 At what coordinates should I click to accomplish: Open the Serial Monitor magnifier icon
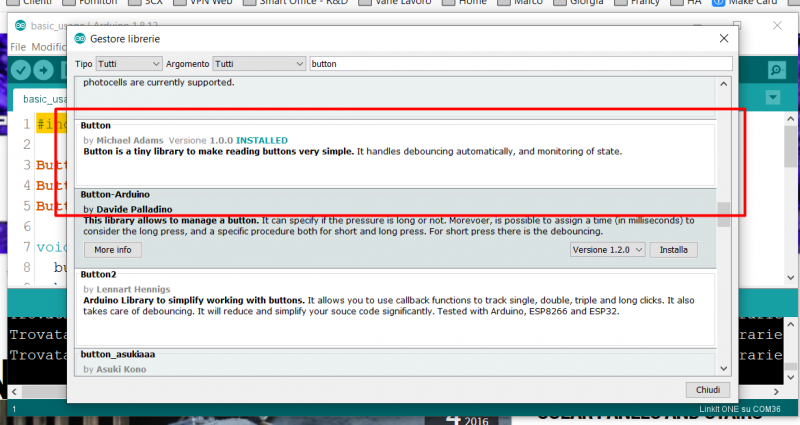(775, 70)
